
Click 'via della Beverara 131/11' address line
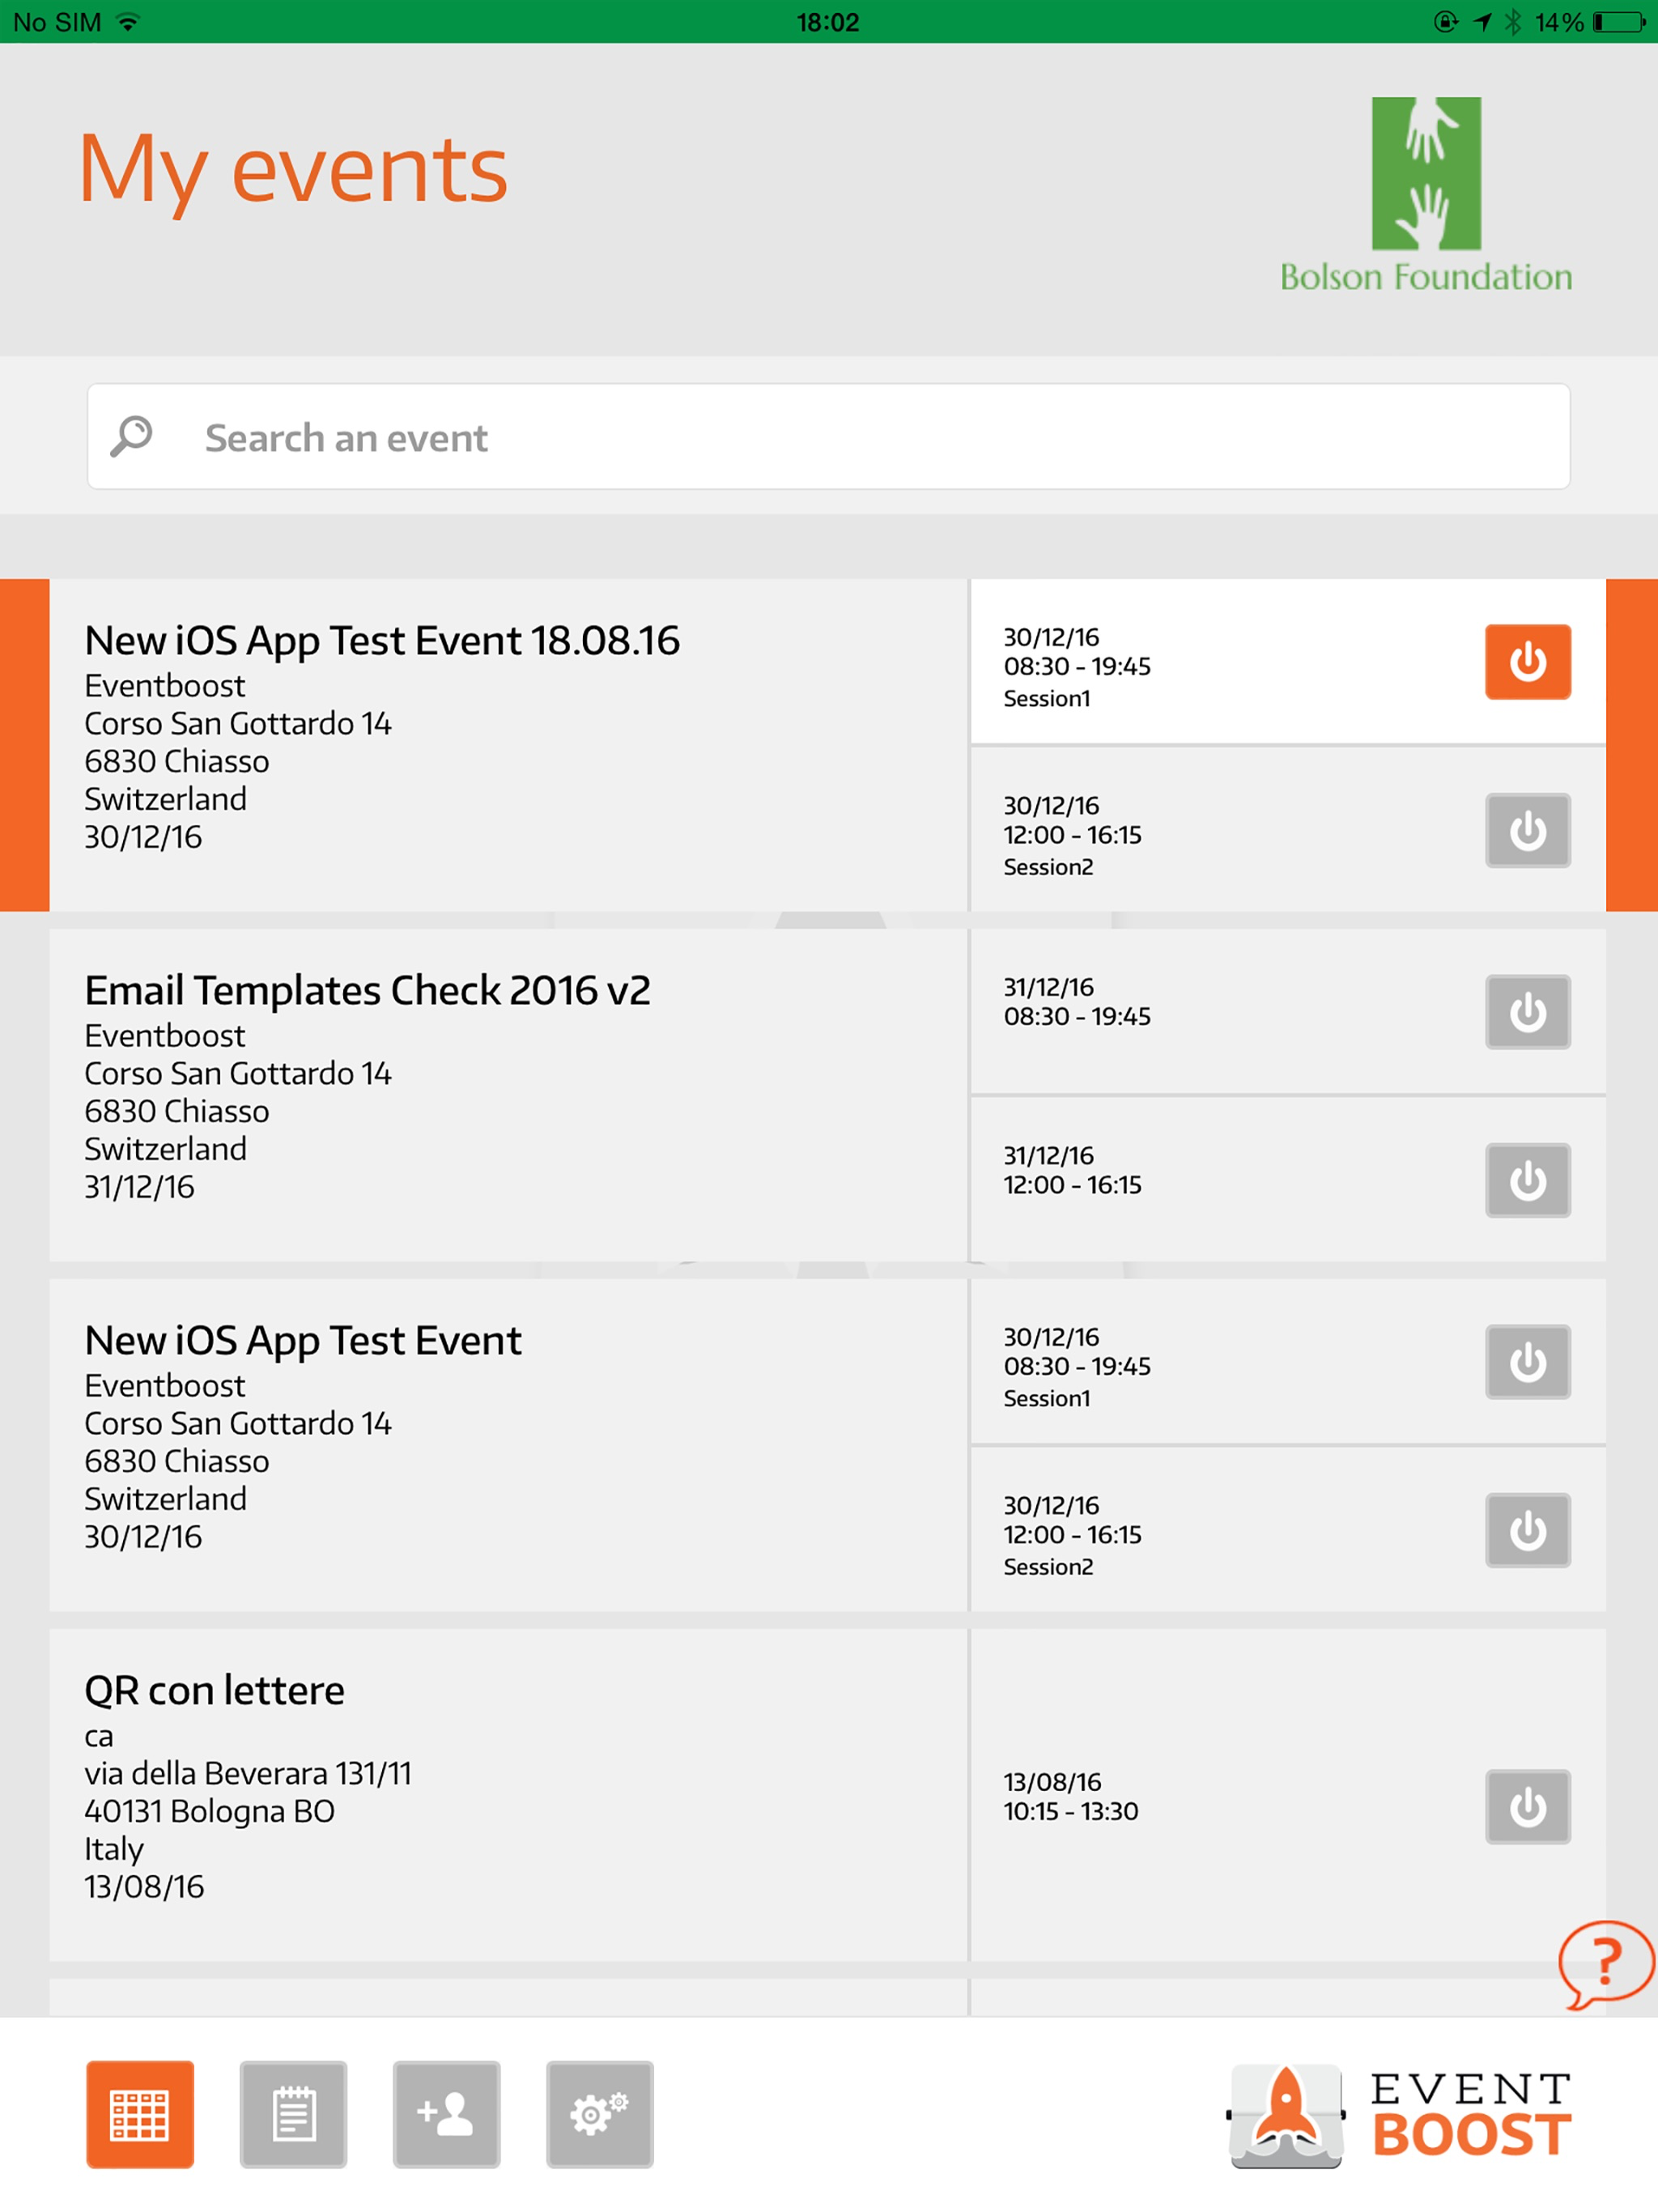pyautogui.click(x=248, y=1774)
